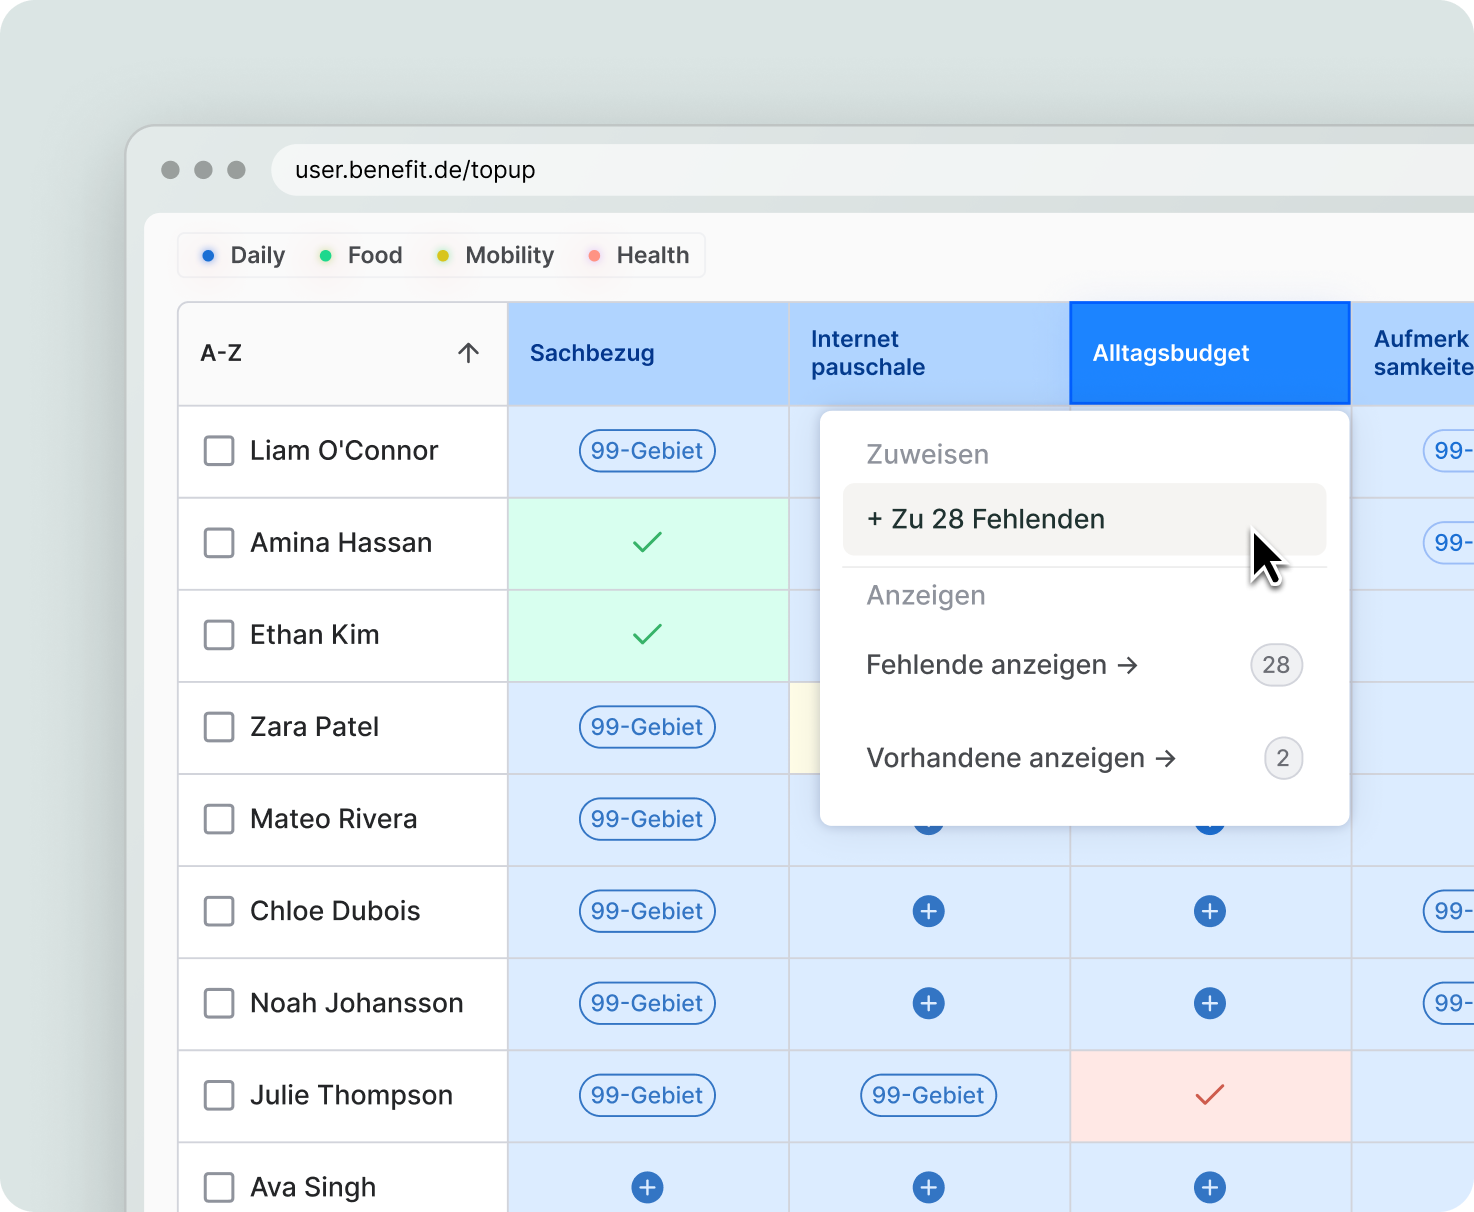Click the name Noah Johansson
The width and height of the screenshot is (1474, 1212).
pos(356,1003)
